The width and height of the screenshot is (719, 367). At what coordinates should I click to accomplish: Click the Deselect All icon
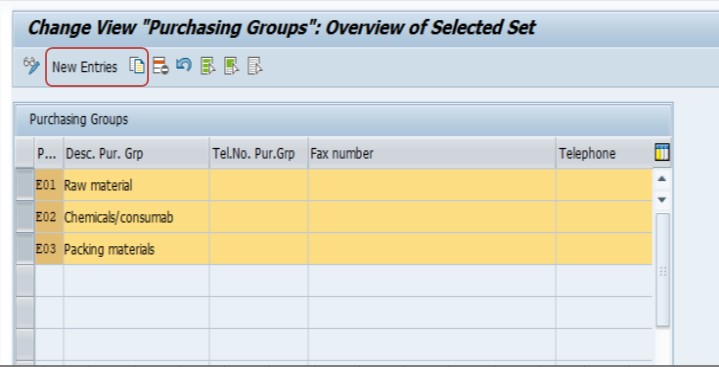coord(255,66)
